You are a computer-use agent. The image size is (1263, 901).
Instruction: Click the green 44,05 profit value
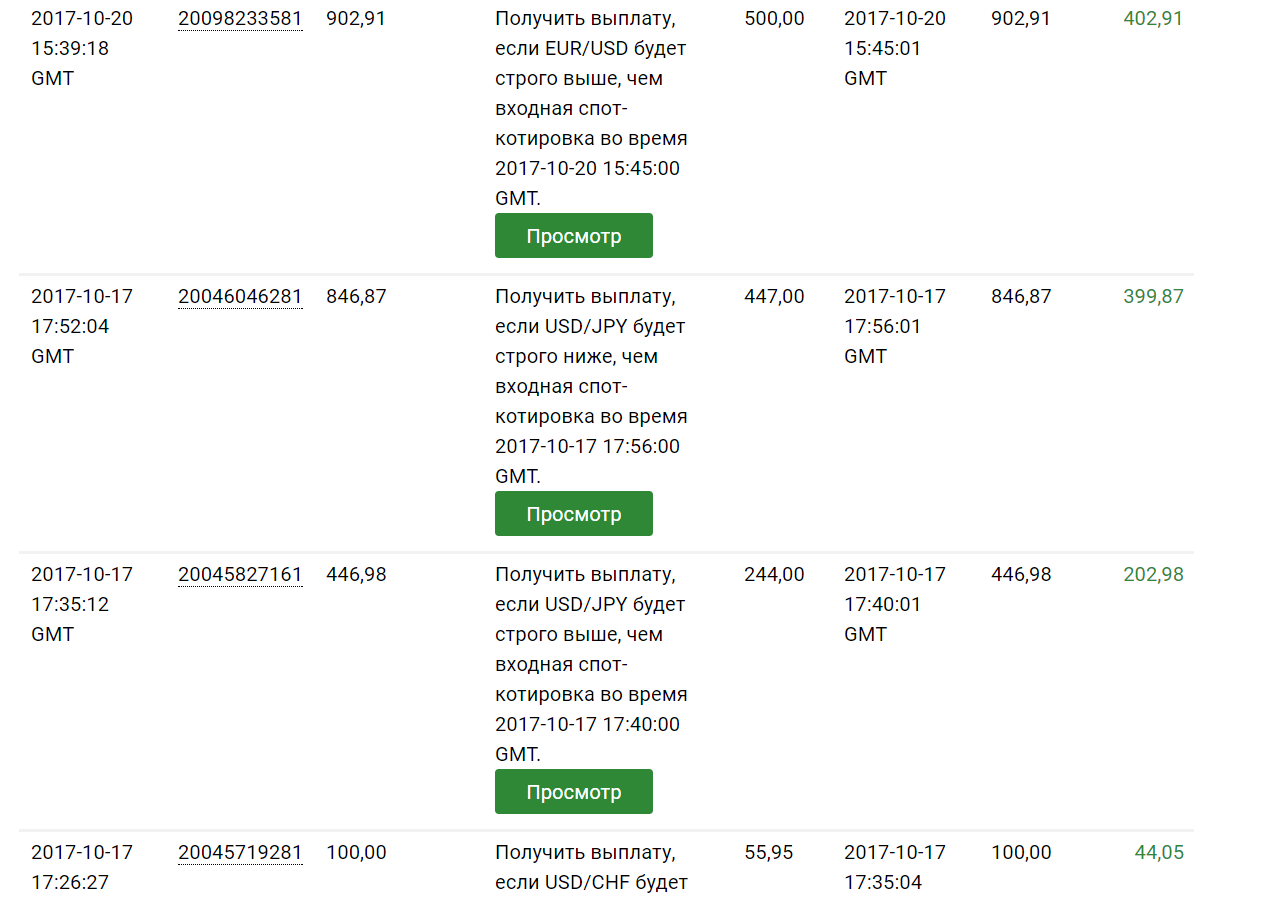pyautogui.click(x=1158, y=853)
